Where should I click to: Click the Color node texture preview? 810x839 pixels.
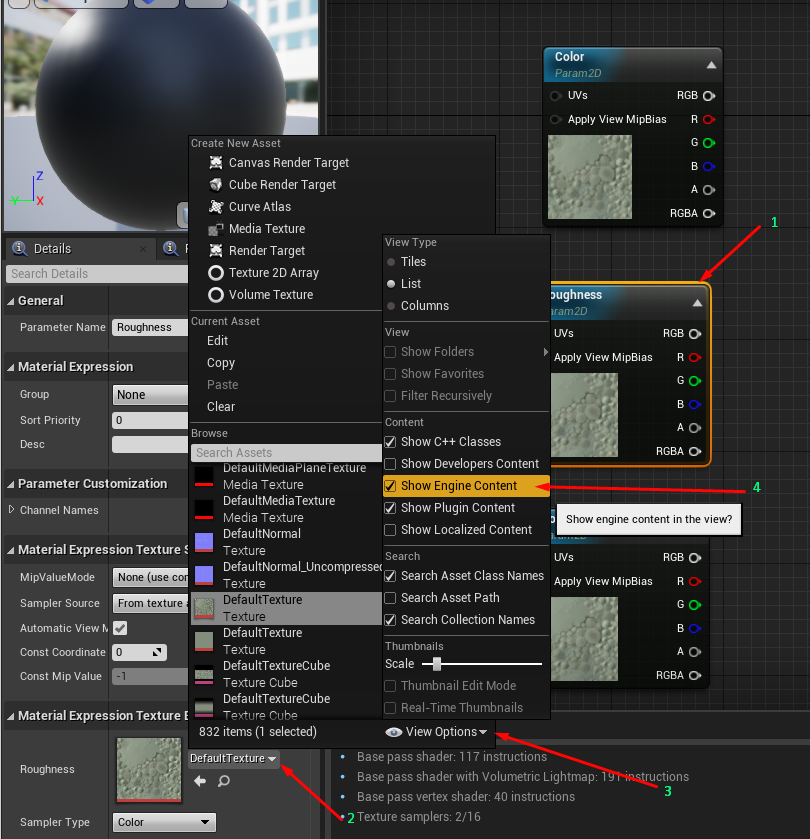click(x=590, y=177)
